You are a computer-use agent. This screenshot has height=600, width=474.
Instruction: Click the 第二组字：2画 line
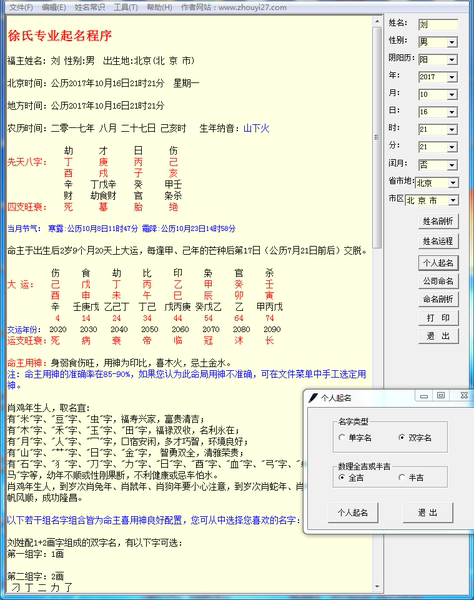click(36, 576)
